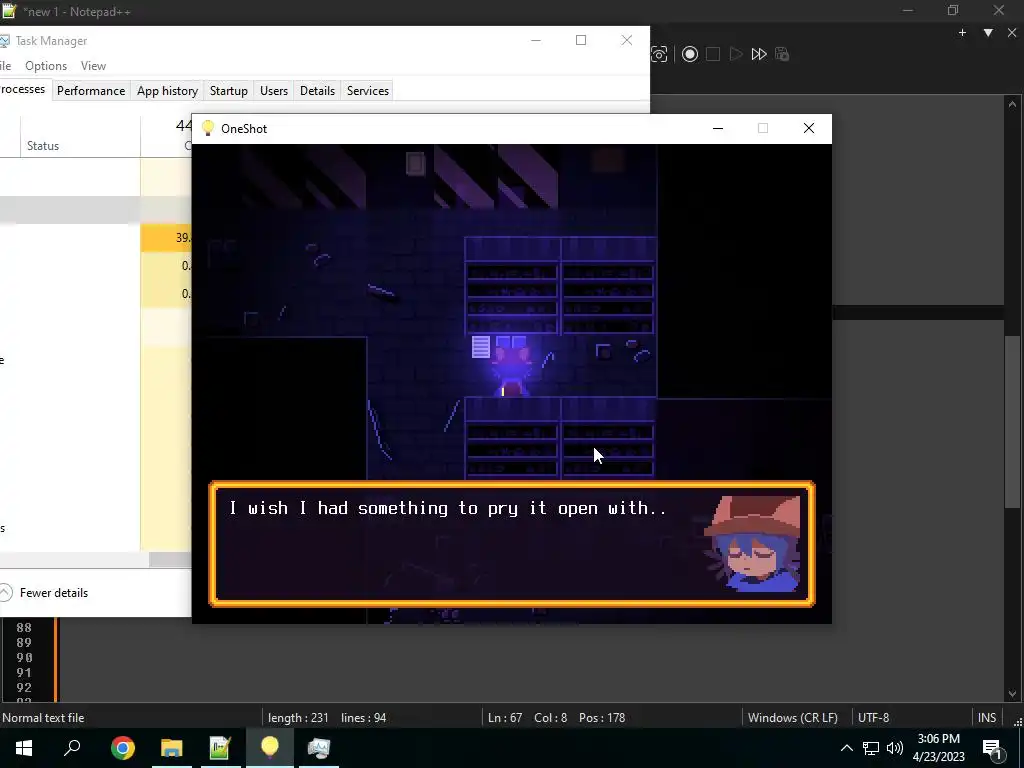Sort by the Status column header

(x=43, y=146)
